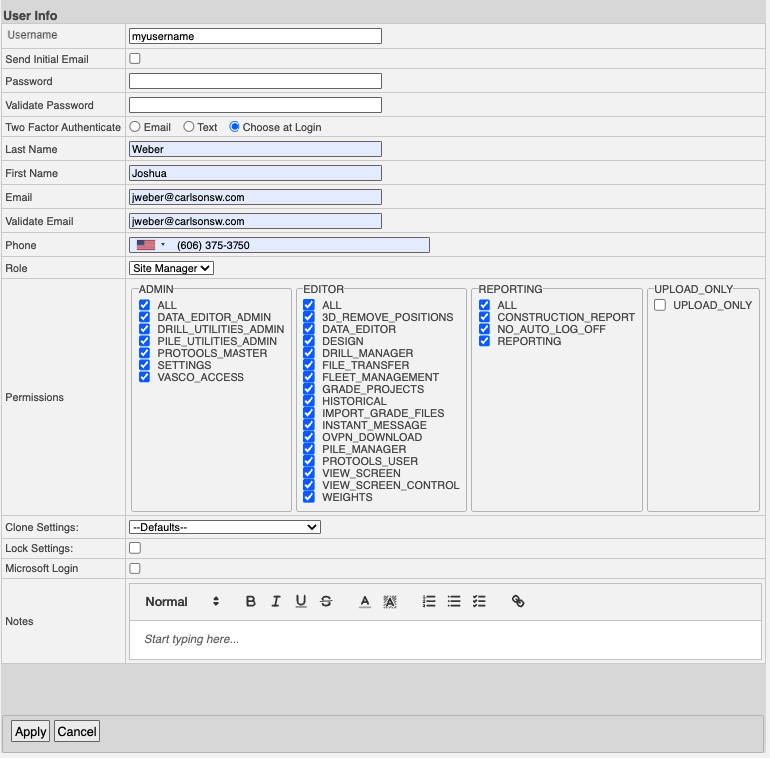This screenshot has height=758, width=770.
Task: Uncheck VIEW_SCREEN_CONTROL permission
Action: [309, 486]
